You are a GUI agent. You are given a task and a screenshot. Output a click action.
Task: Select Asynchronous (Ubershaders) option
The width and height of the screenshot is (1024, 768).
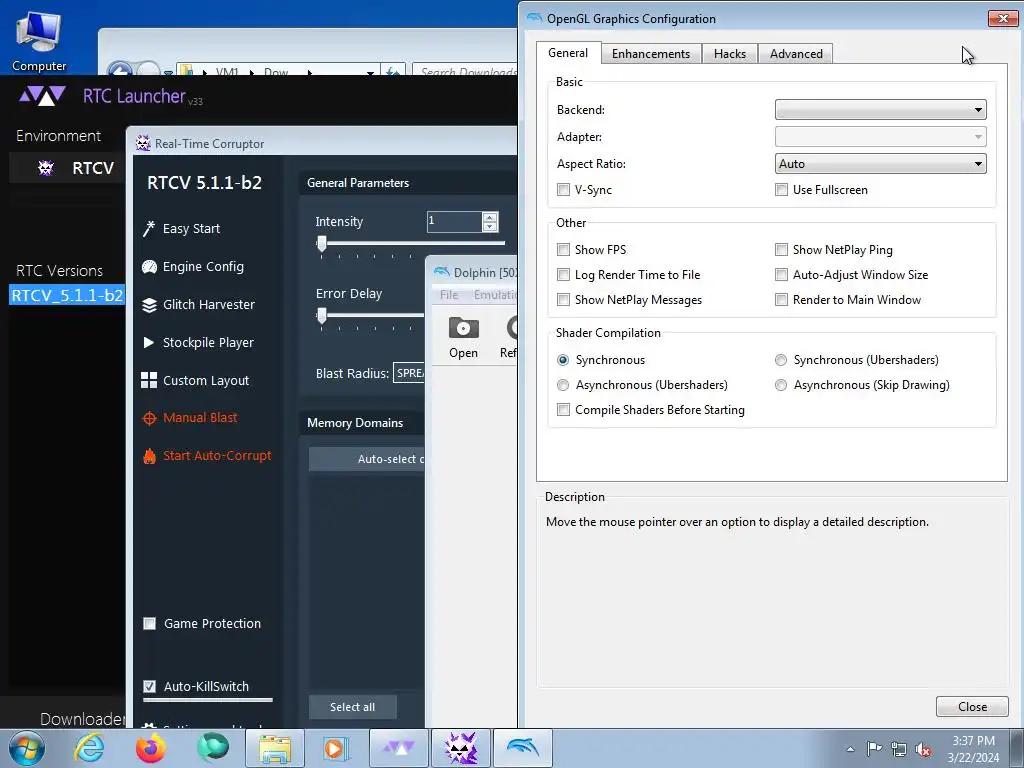[x=563, y=385]
